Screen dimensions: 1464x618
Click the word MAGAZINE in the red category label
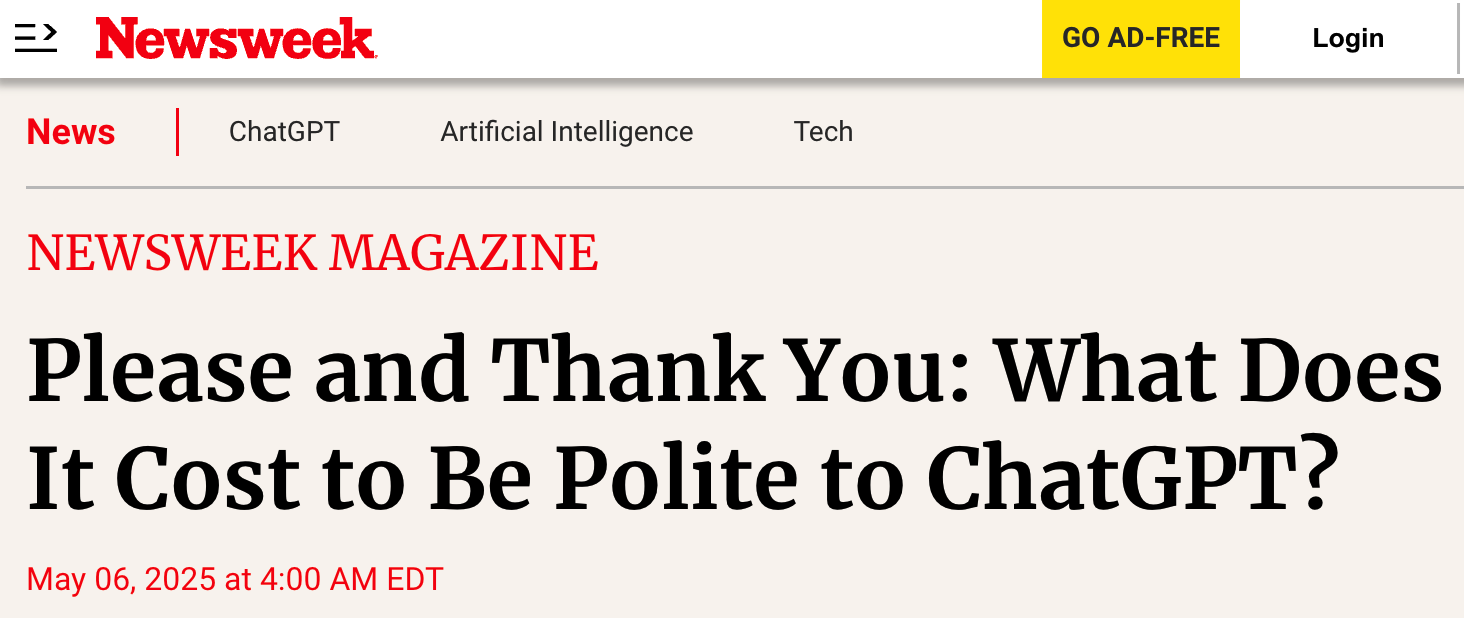[463, 253]
